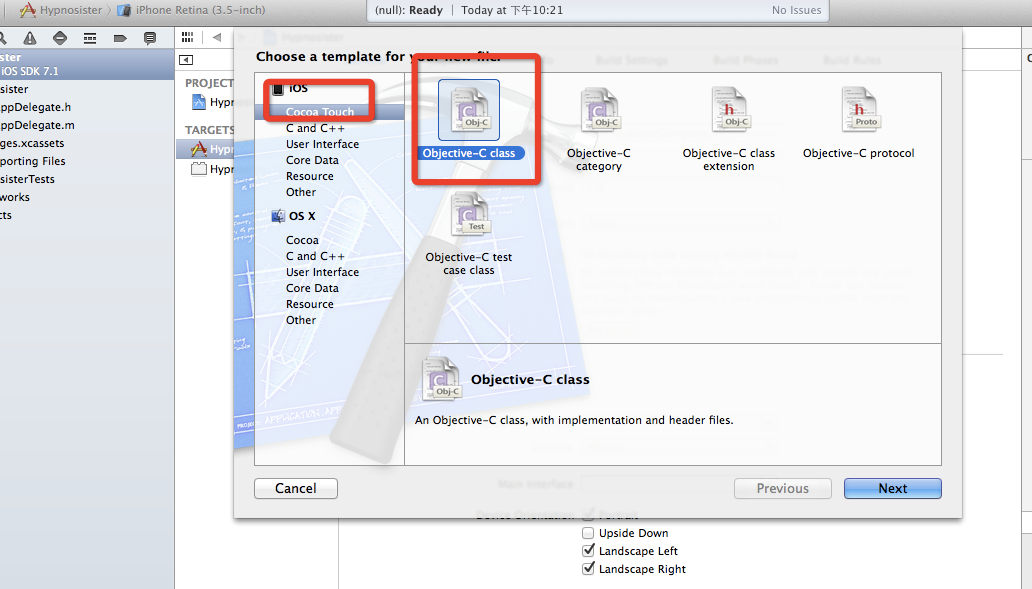Select Resource under OS X

click(x=309, y=304)
